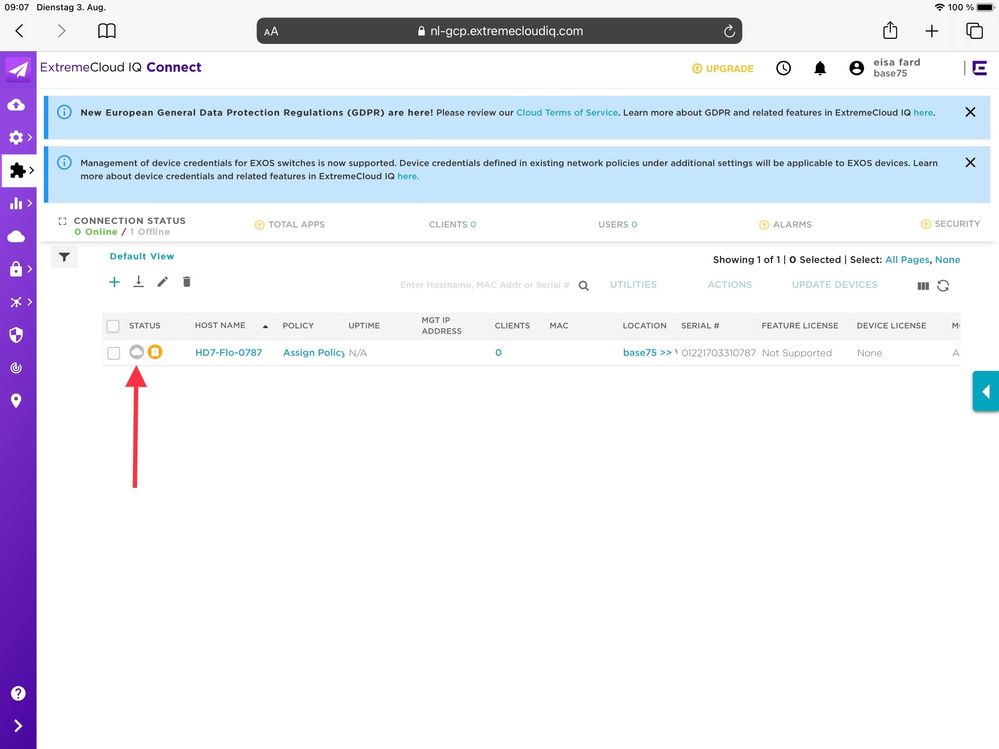999x749 pixels.
Task: Expand the right side panel tab
Action: pyautogui.click(x=986, y=392)
